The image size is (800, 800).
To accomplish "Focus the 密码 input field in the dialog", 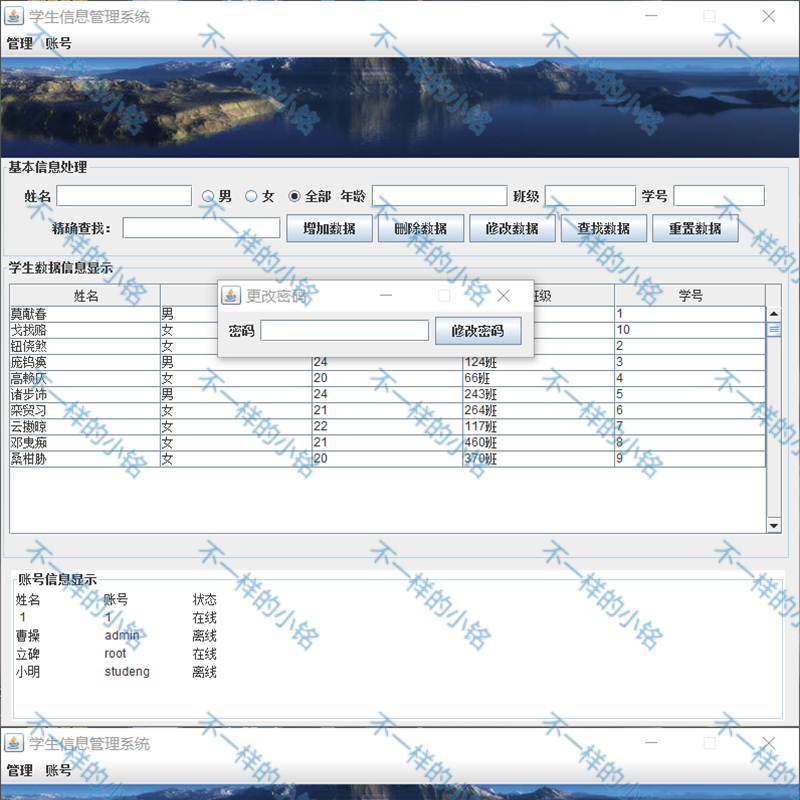I will click(344, 331).
